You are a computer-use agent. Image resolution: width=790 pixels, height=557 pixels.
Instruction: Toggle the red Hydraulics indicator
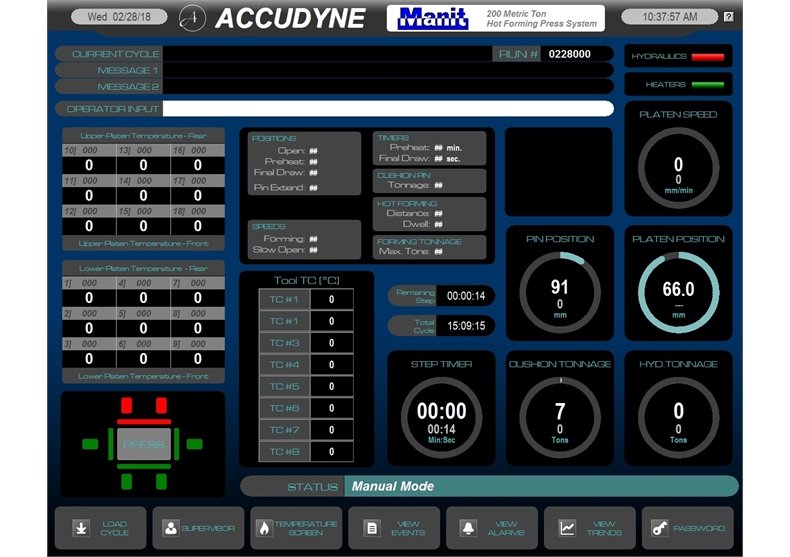(707, 56)
